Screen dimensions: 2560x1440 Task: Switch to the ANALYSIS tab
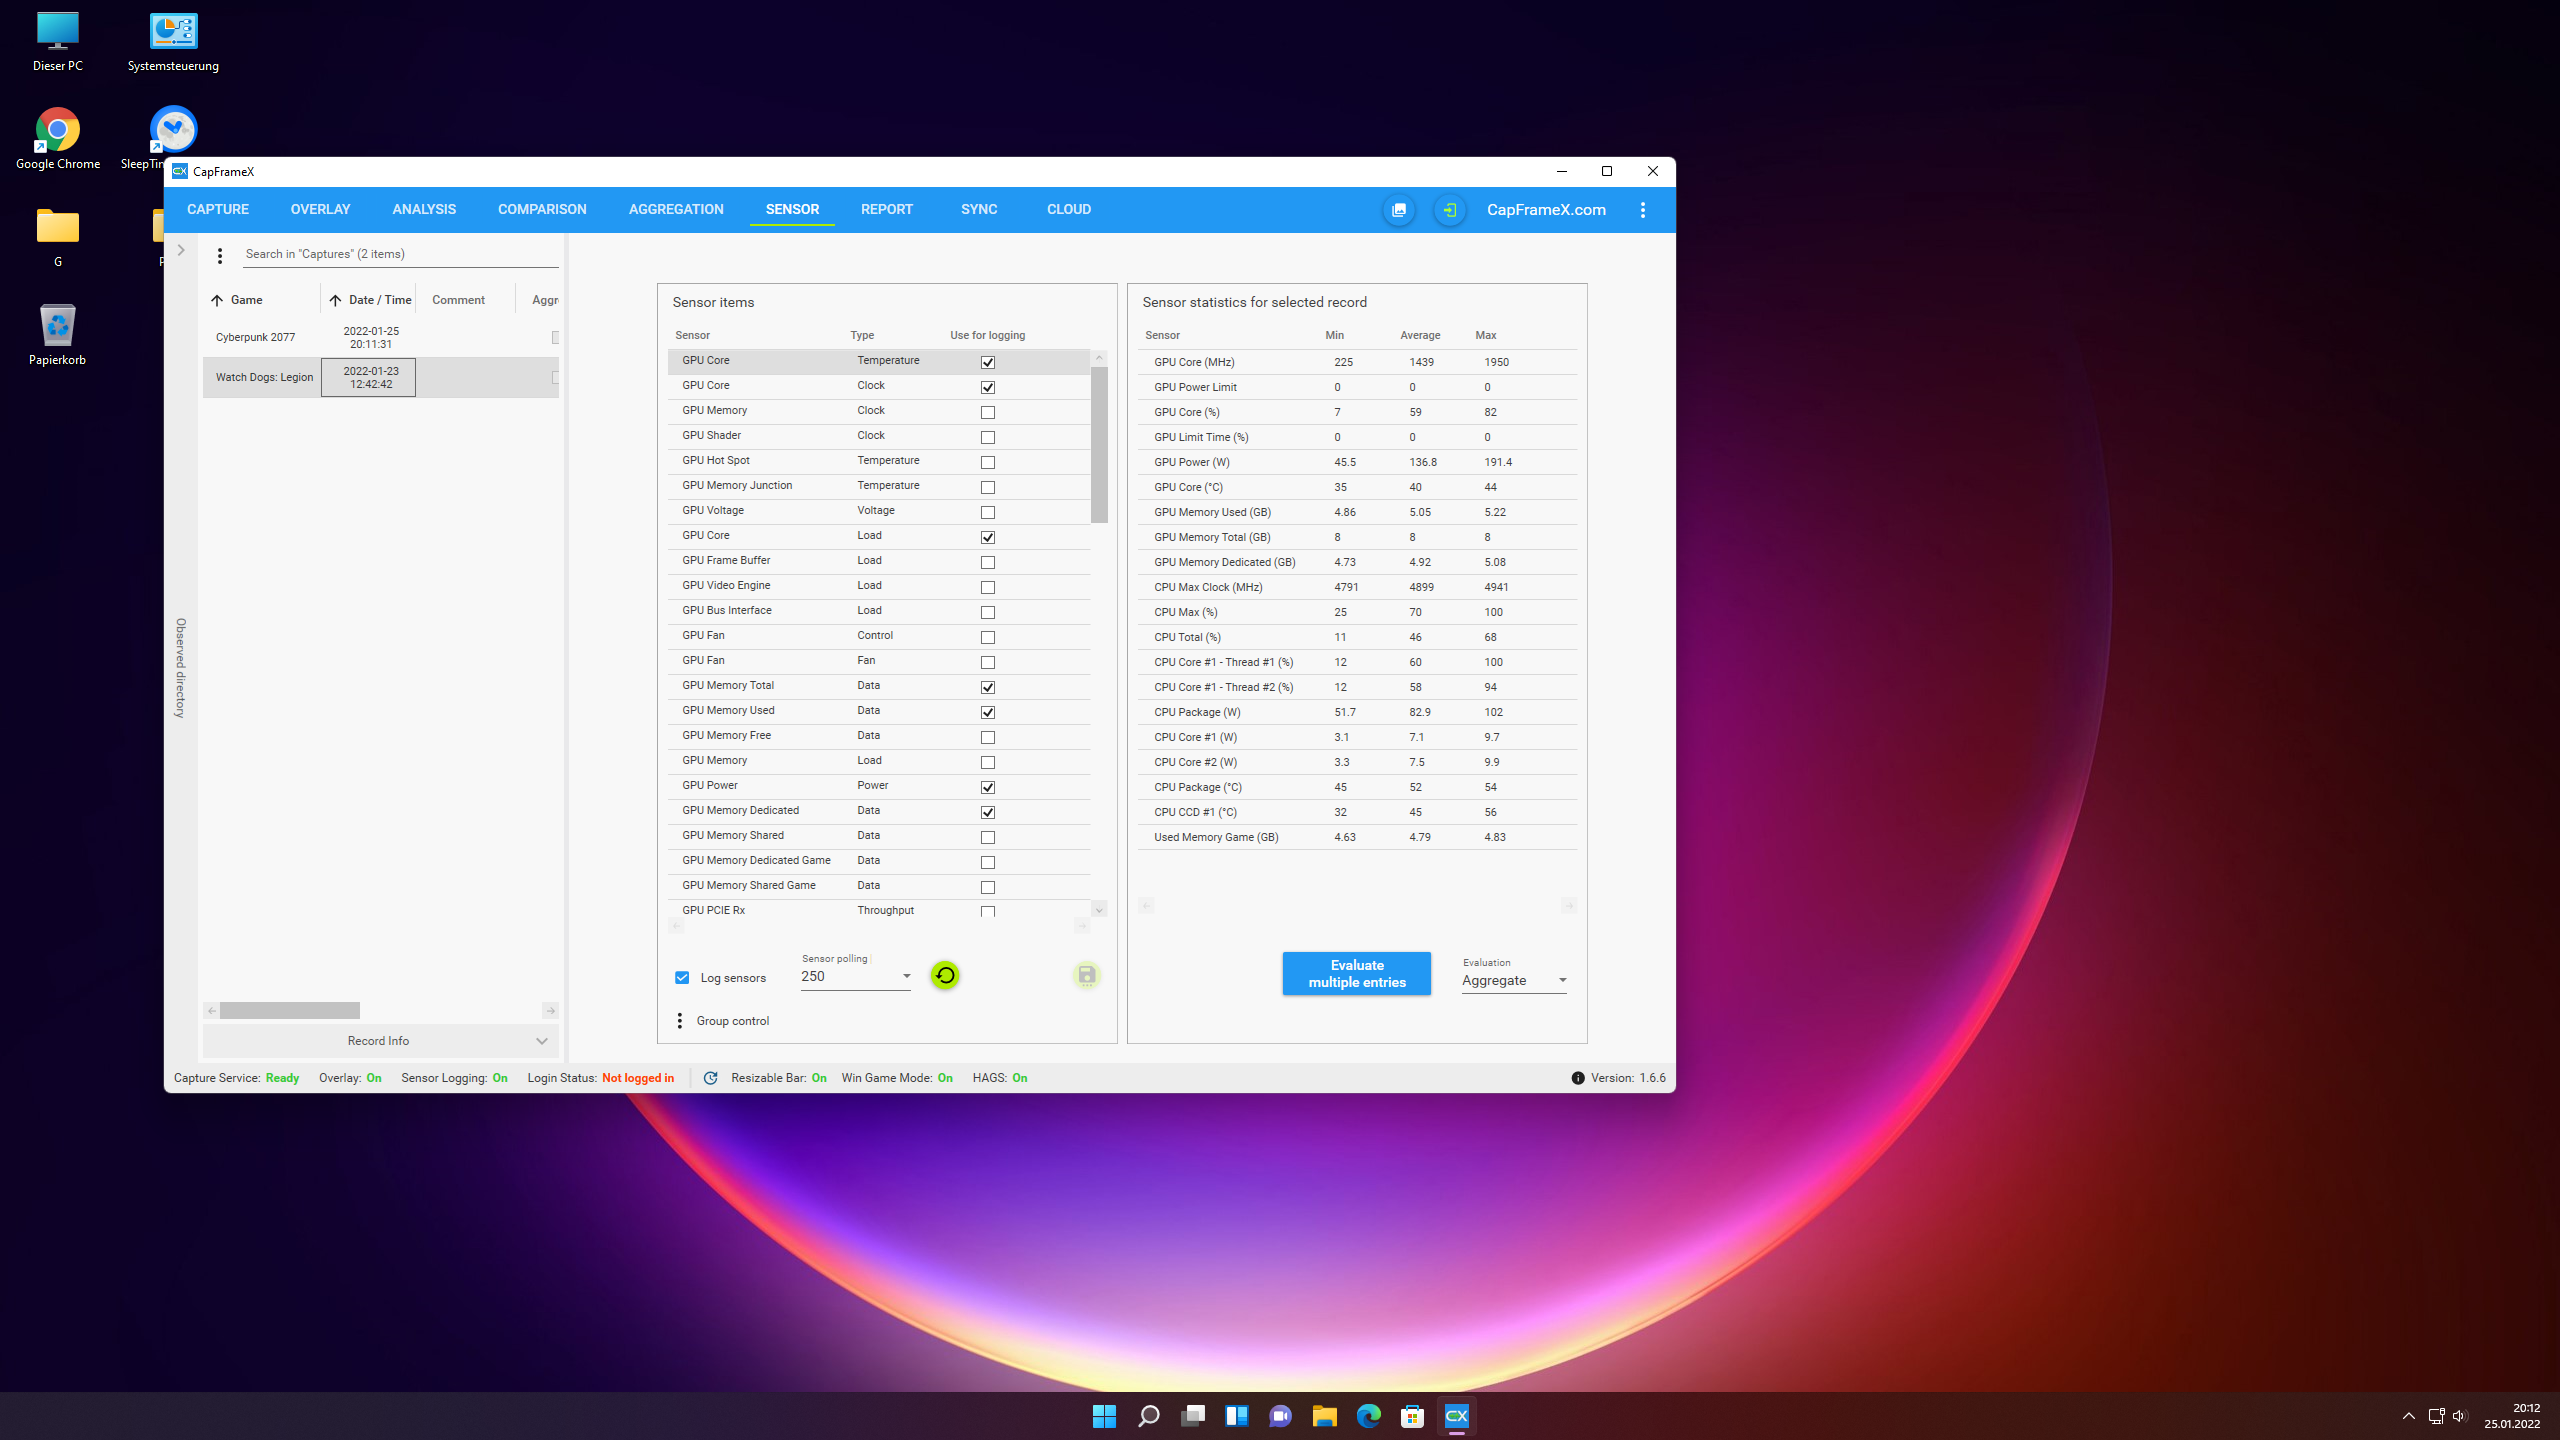tap(424, 210)
